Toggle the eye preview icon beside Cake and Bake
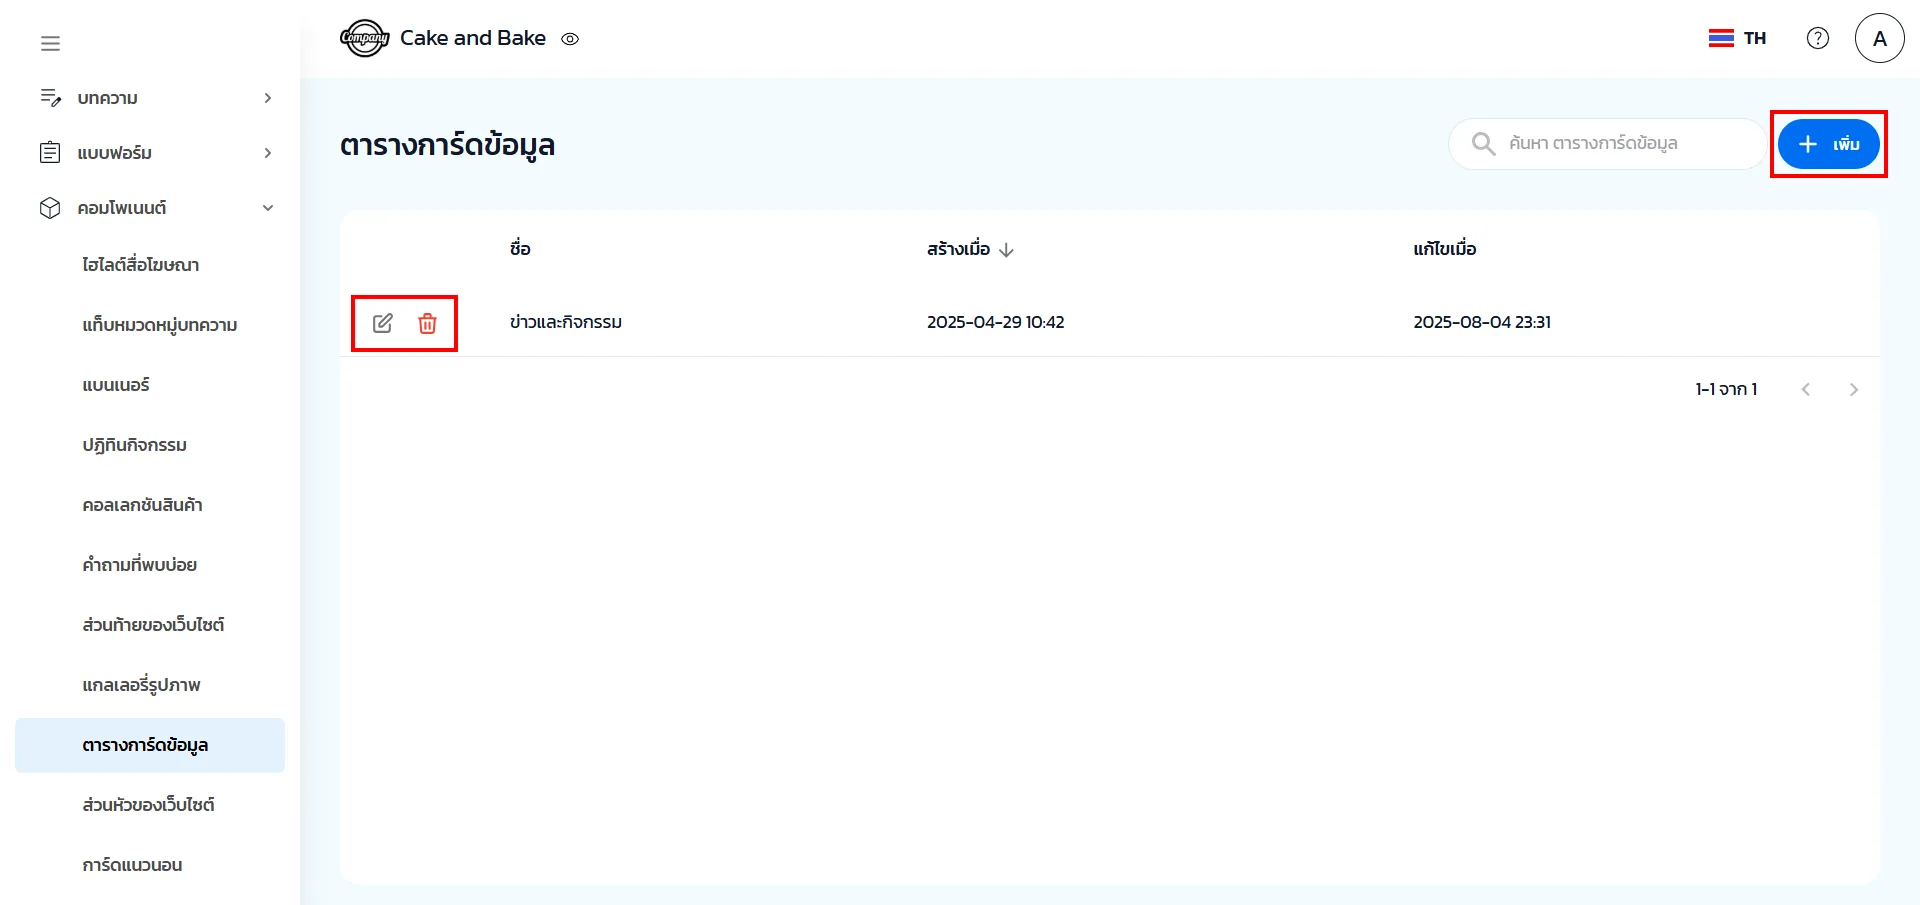This screenshot has width=1920, height=905. tap(570, 39)
